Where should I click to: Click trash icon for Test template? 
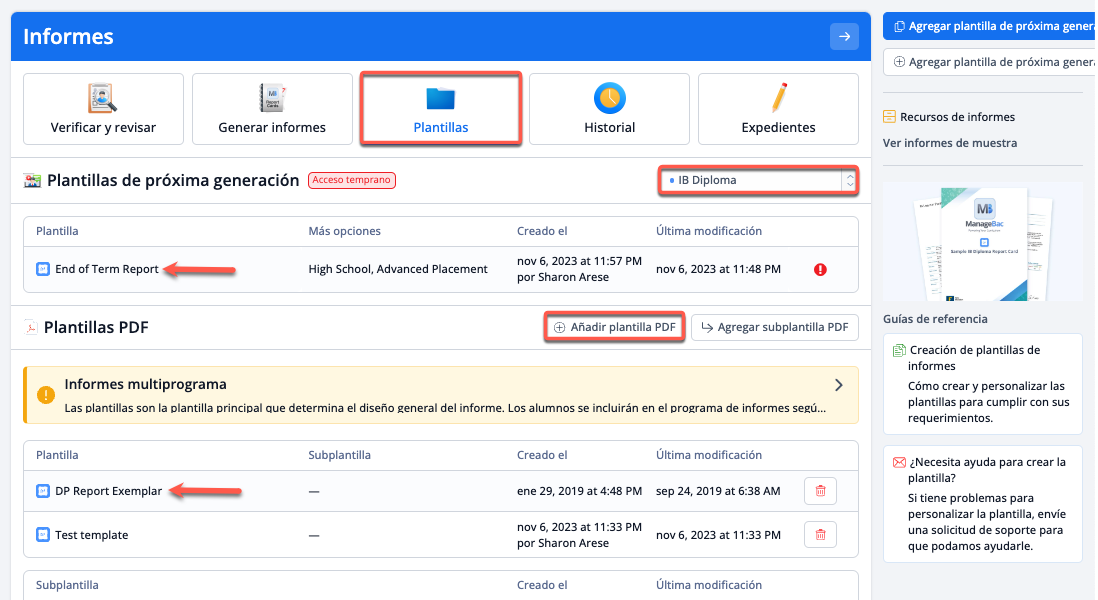coord(820,535)
